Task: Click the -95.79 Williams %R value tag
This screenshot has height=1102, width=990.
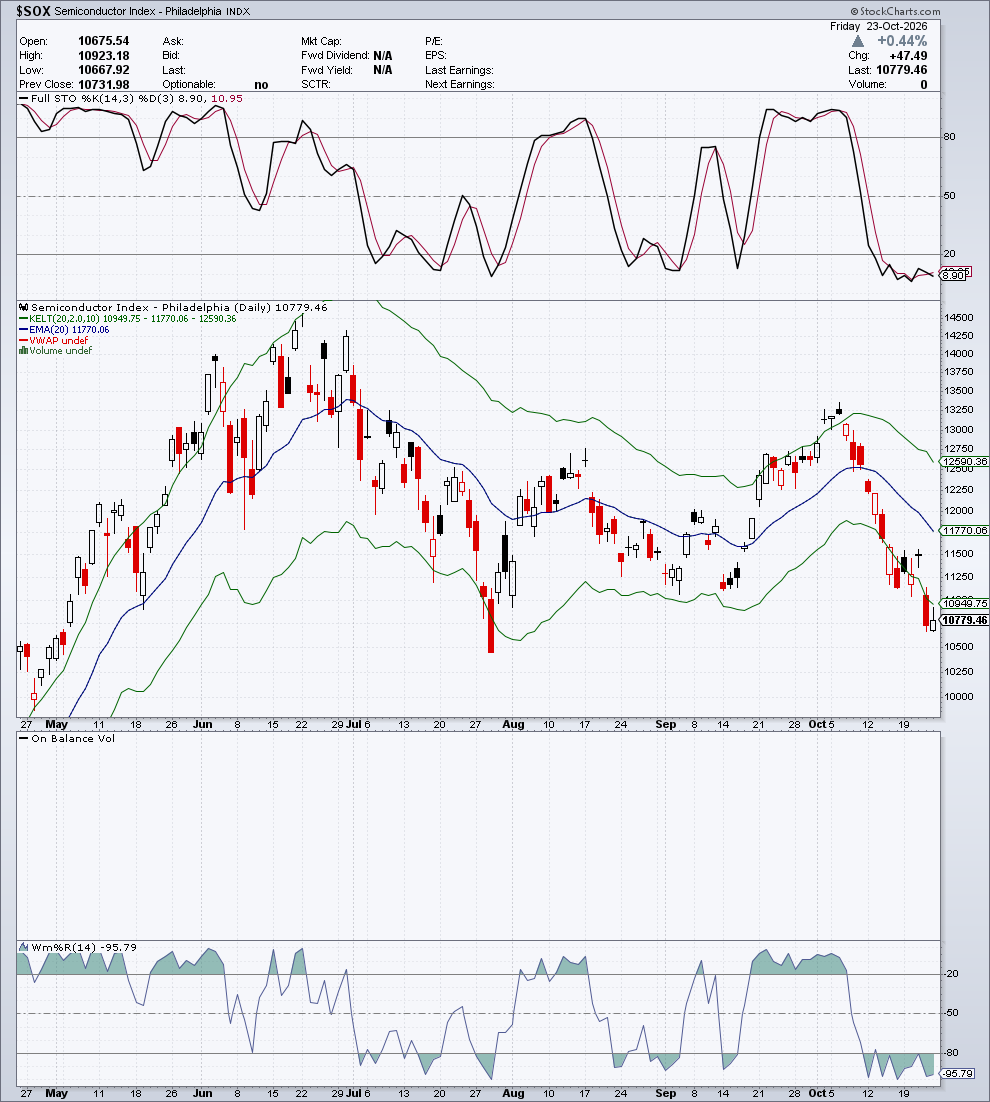Action: [x=958, y=1073]
